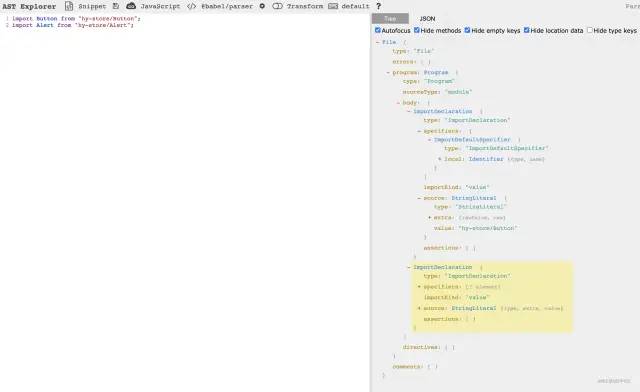Screen dimensions: 640x392
Task: Collapse the highlighted ImportDeclaration node
Action: [x=409, y=267]
